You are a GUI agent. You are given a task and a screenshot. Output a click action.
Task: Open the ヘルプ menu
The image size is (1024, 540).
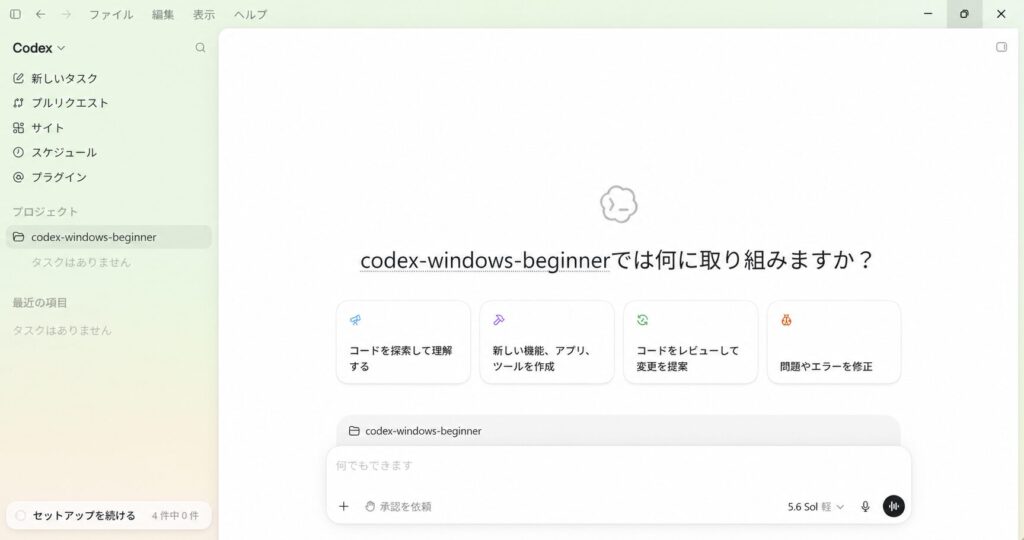click(251, 14)
